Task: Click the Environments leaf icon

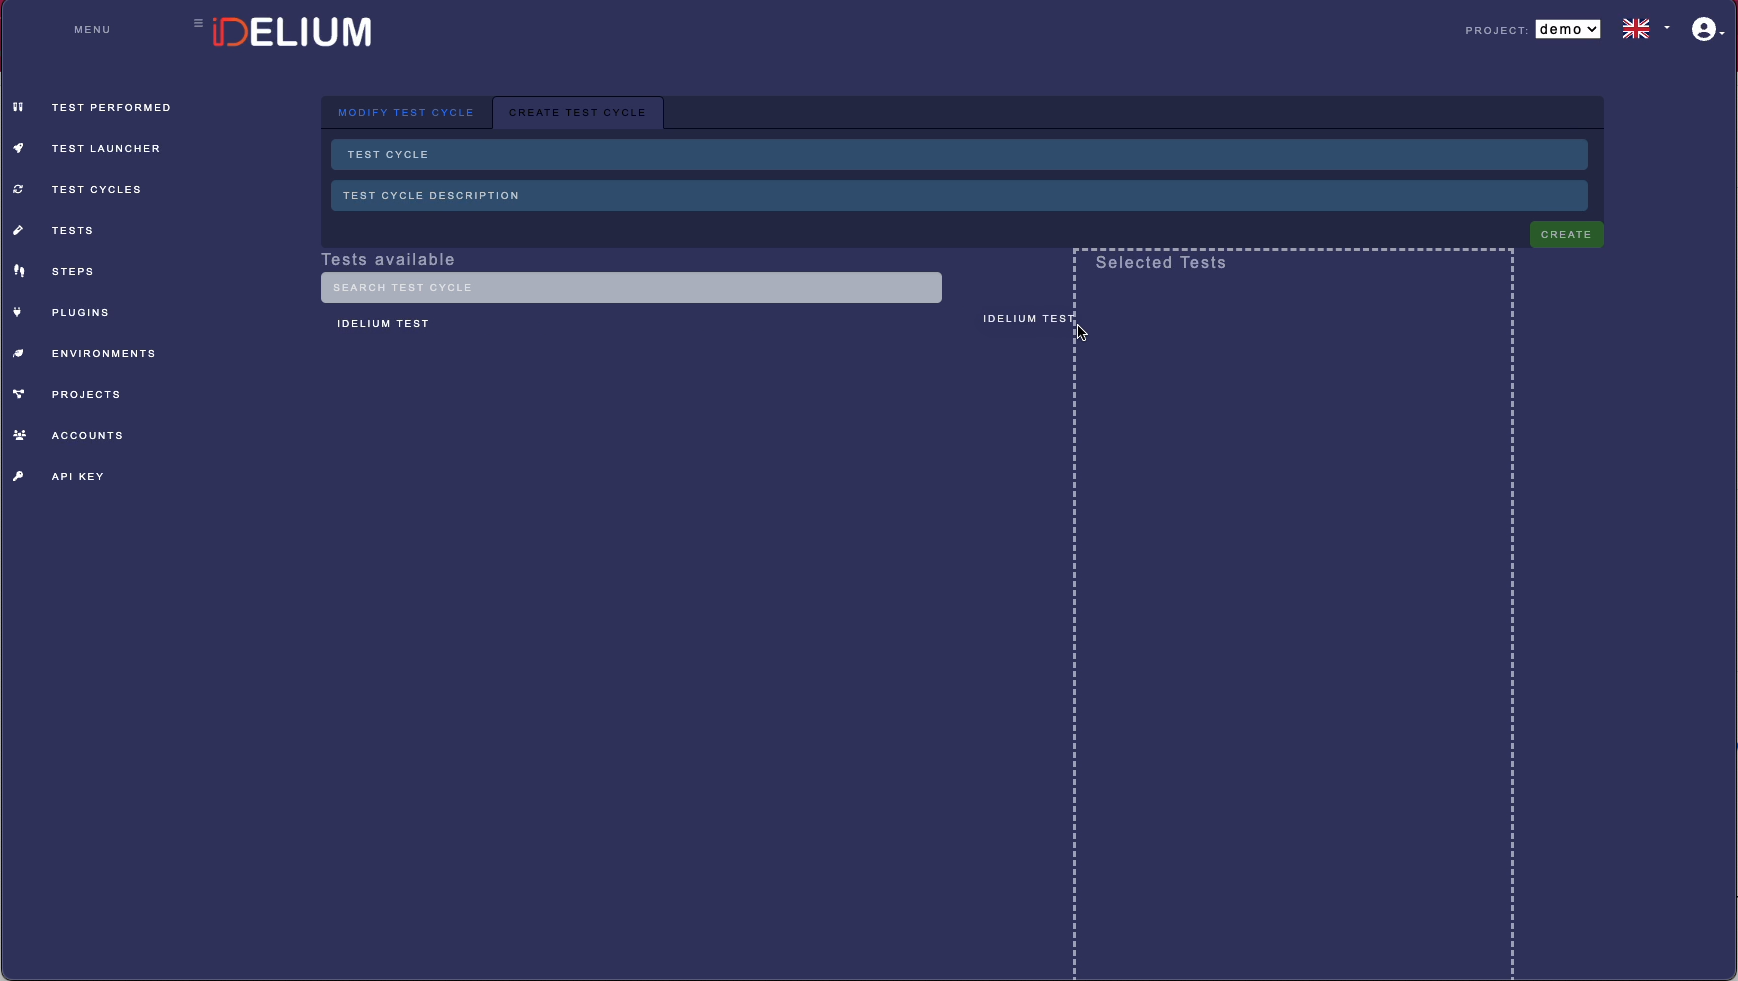Action: (x=18, y=353)
